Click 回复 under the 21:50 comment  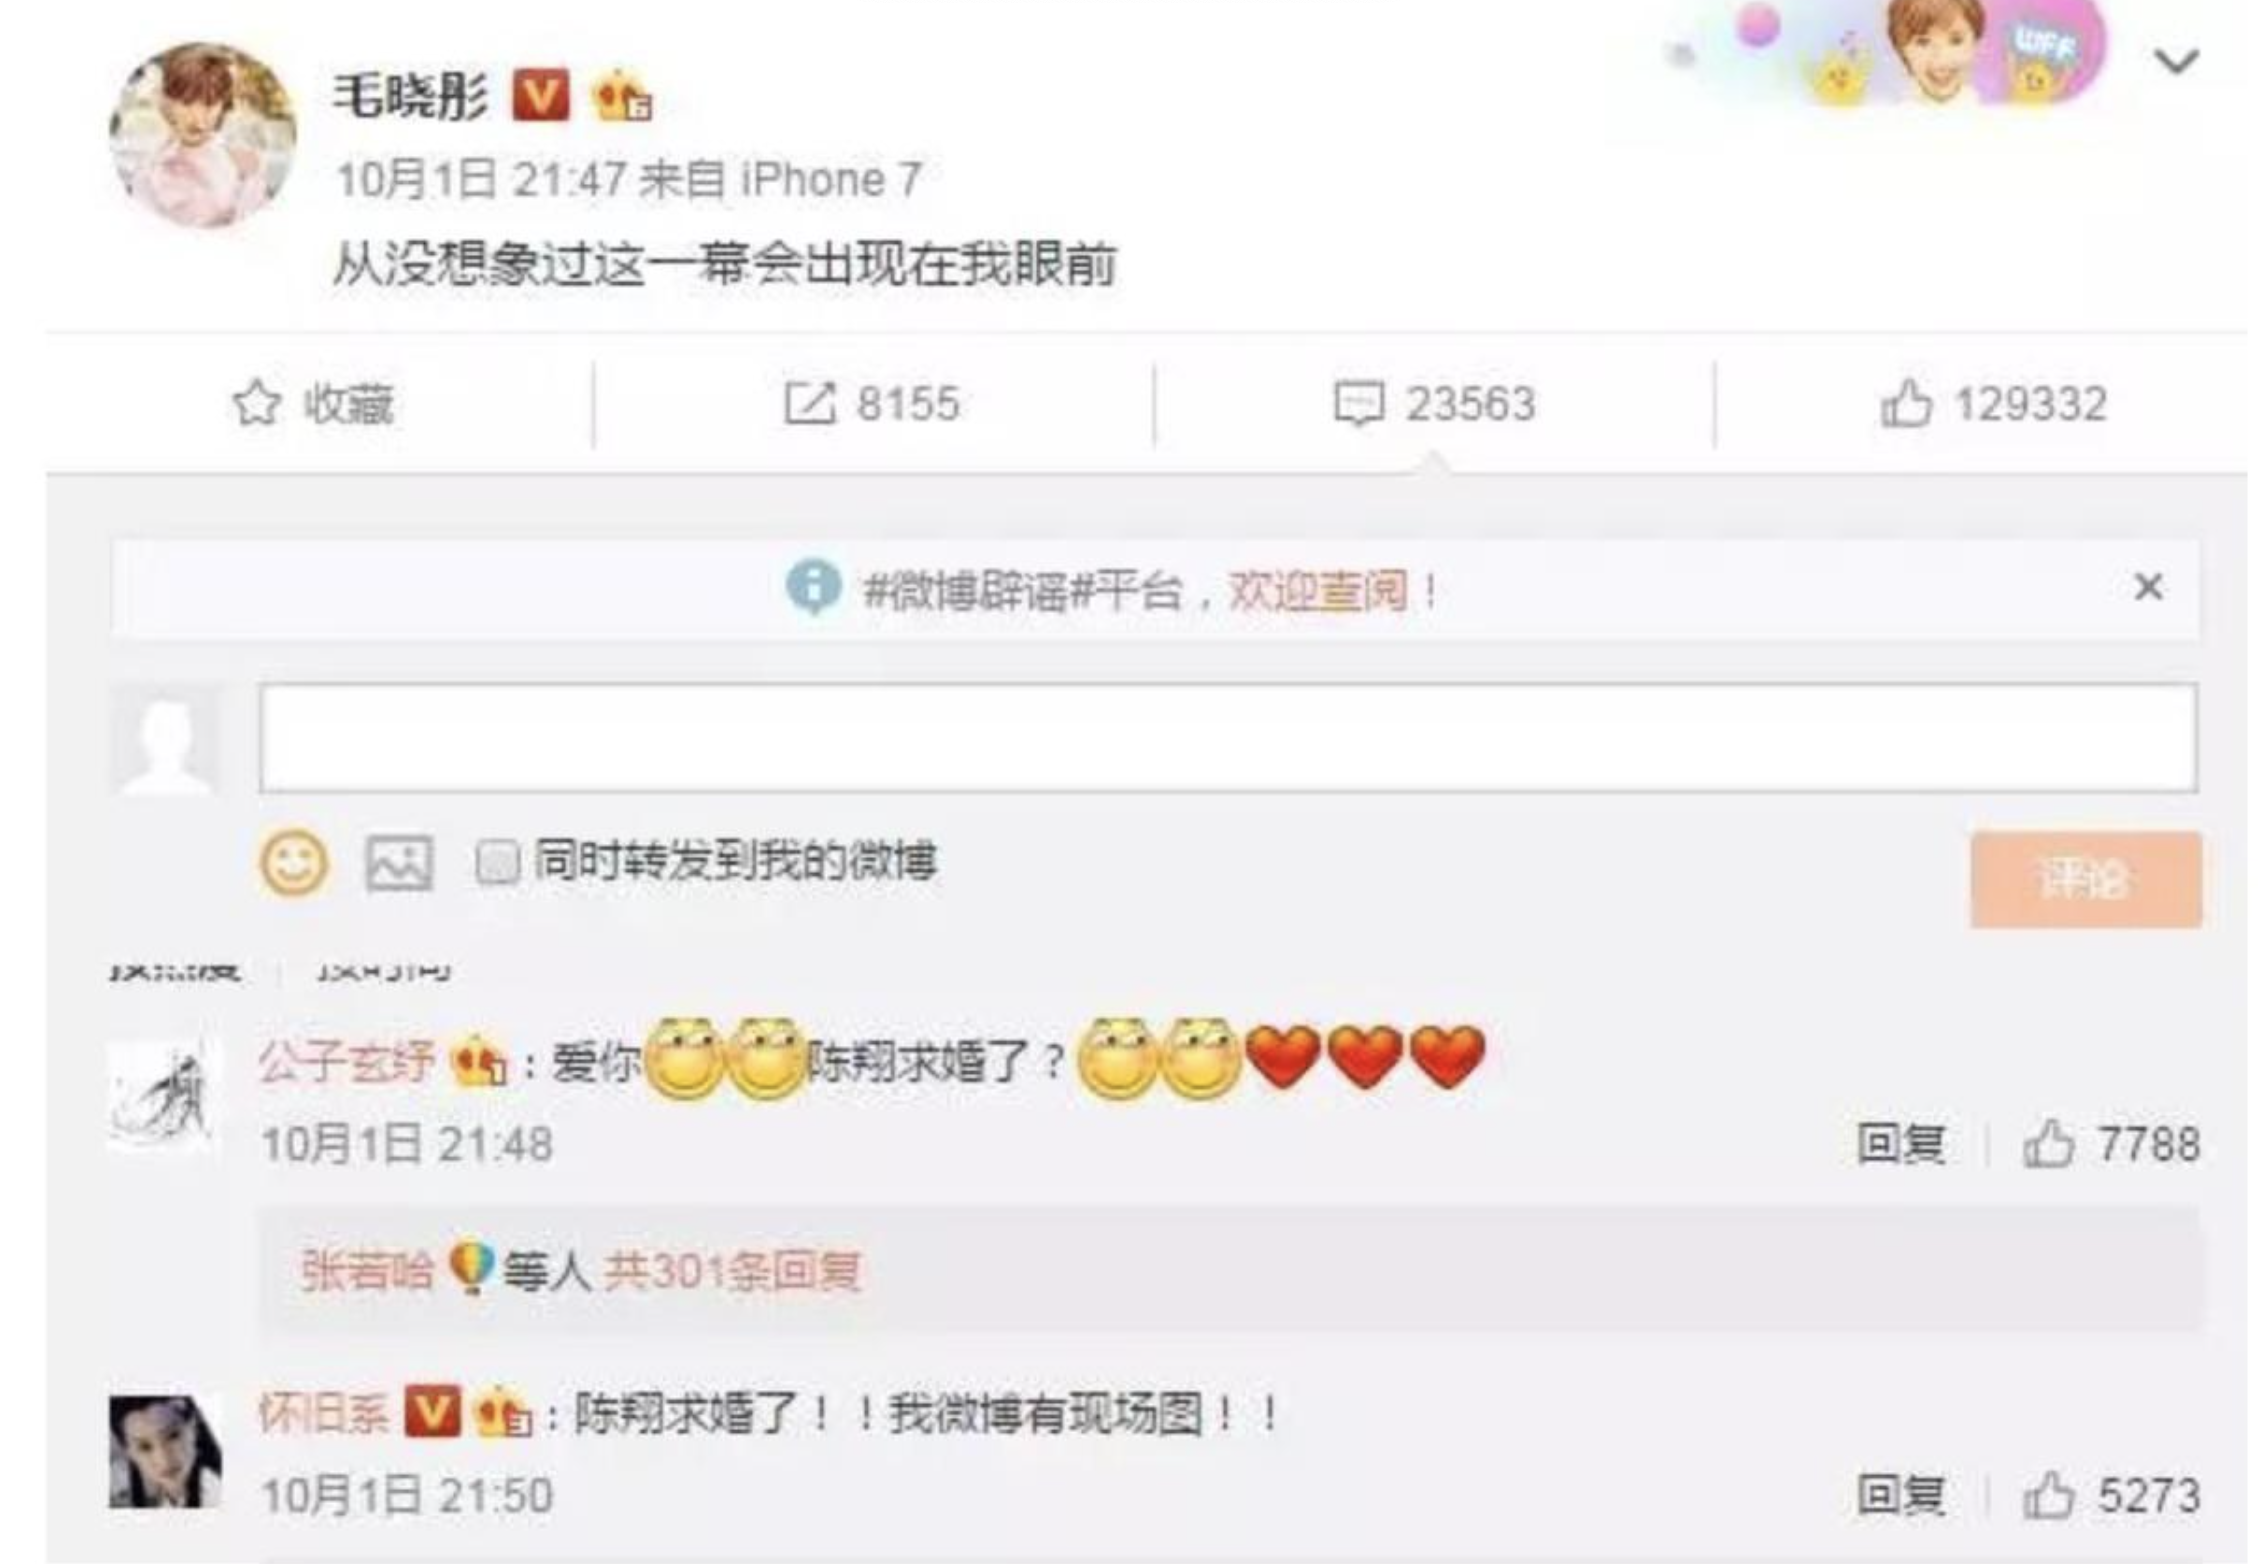point(1901,1496)
